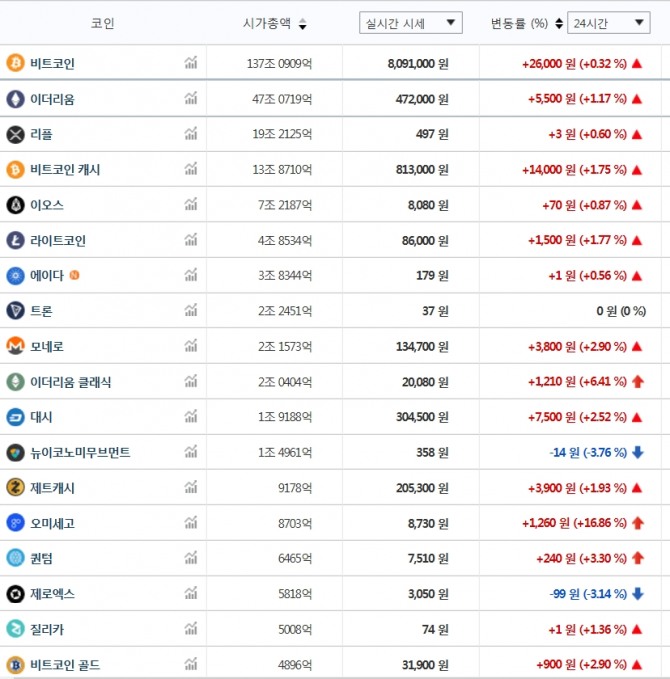Expand the 24시간 period dropdown

click(608, 23)
